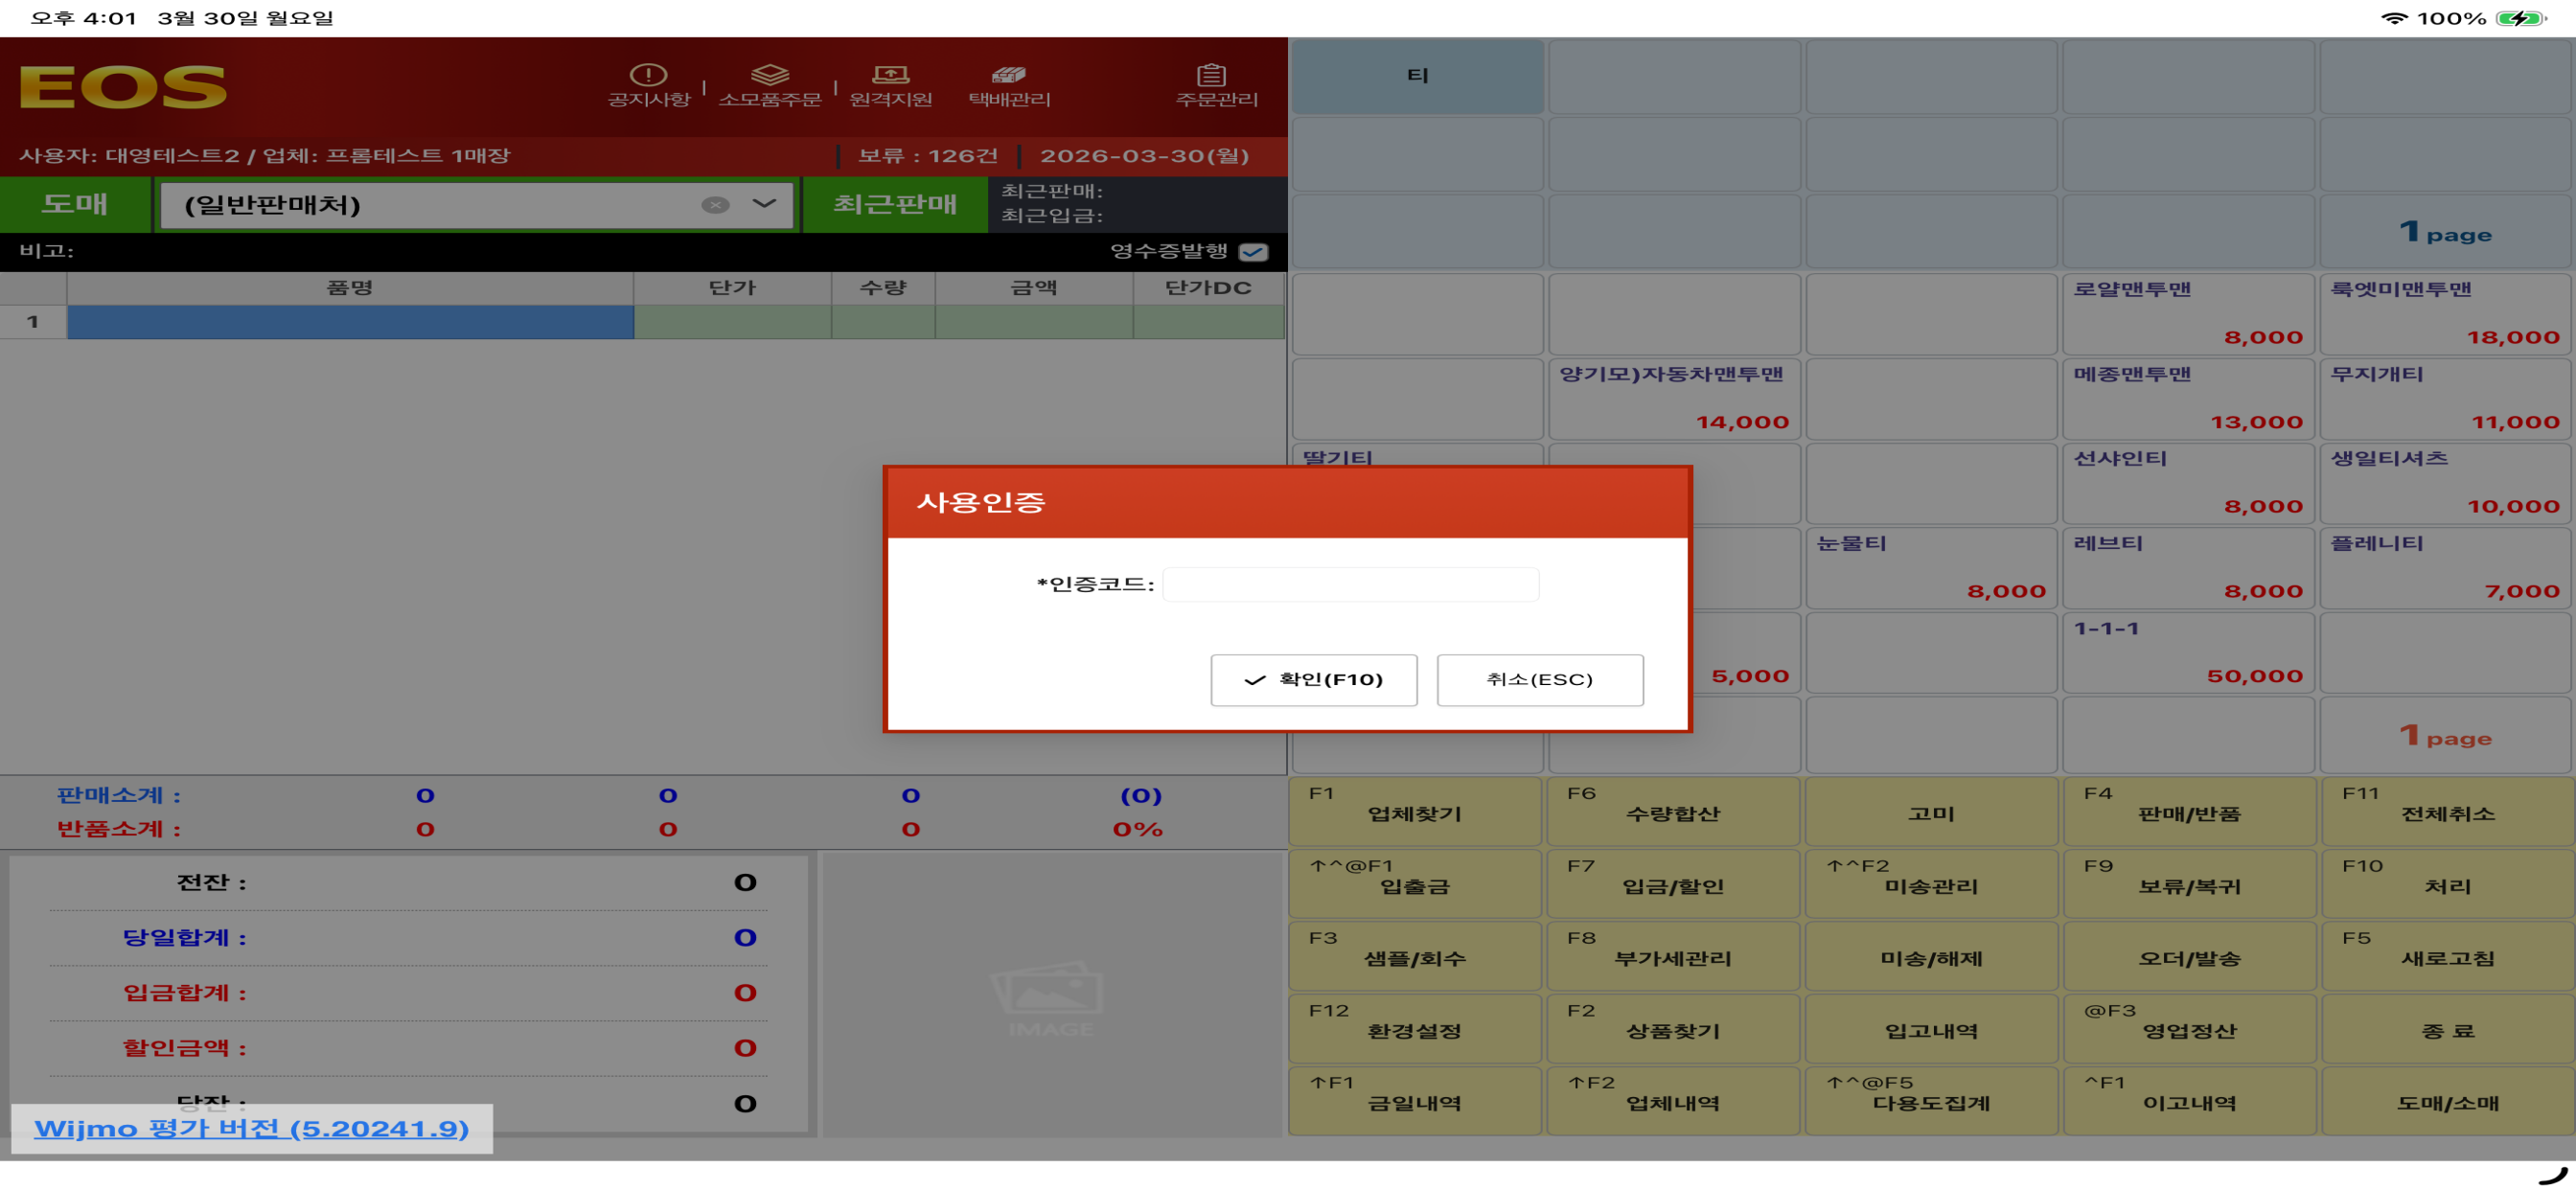Click 이고내역 function button
This screenshot has width=2576, height=1190.
[x=2189, y=1101]
